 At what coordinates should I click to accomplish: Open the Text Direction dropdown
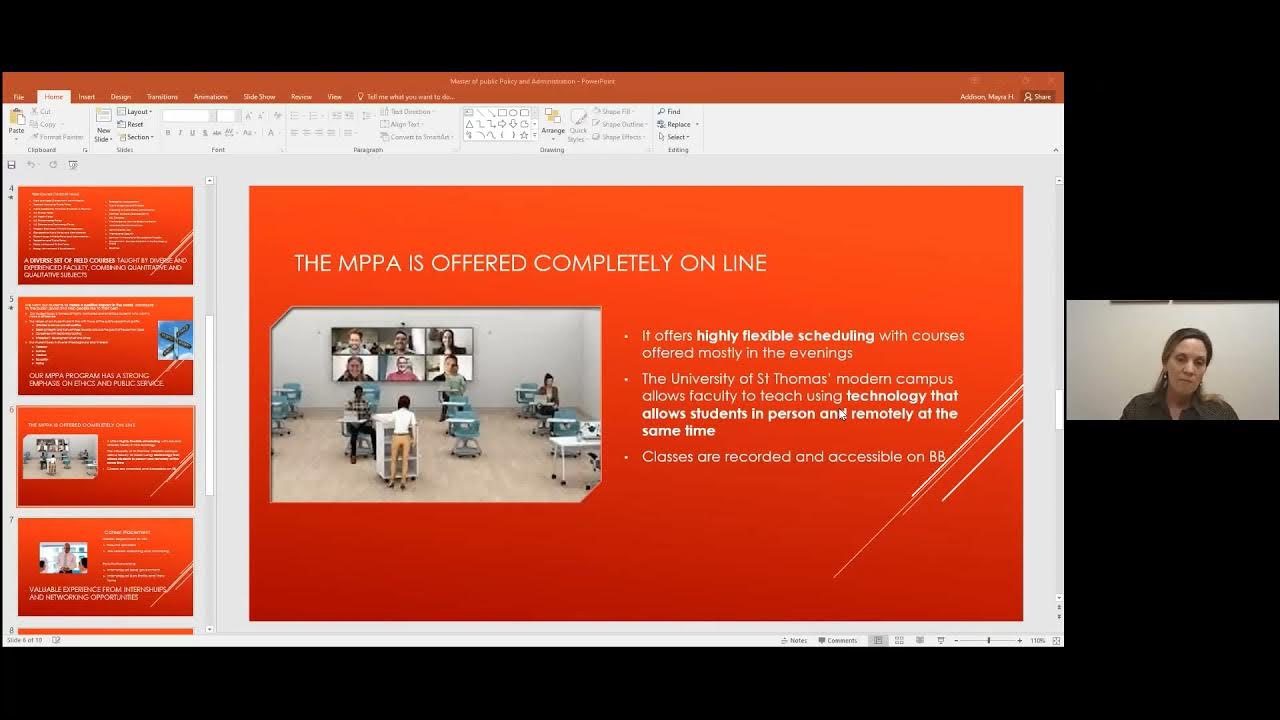tap(407, 111)
